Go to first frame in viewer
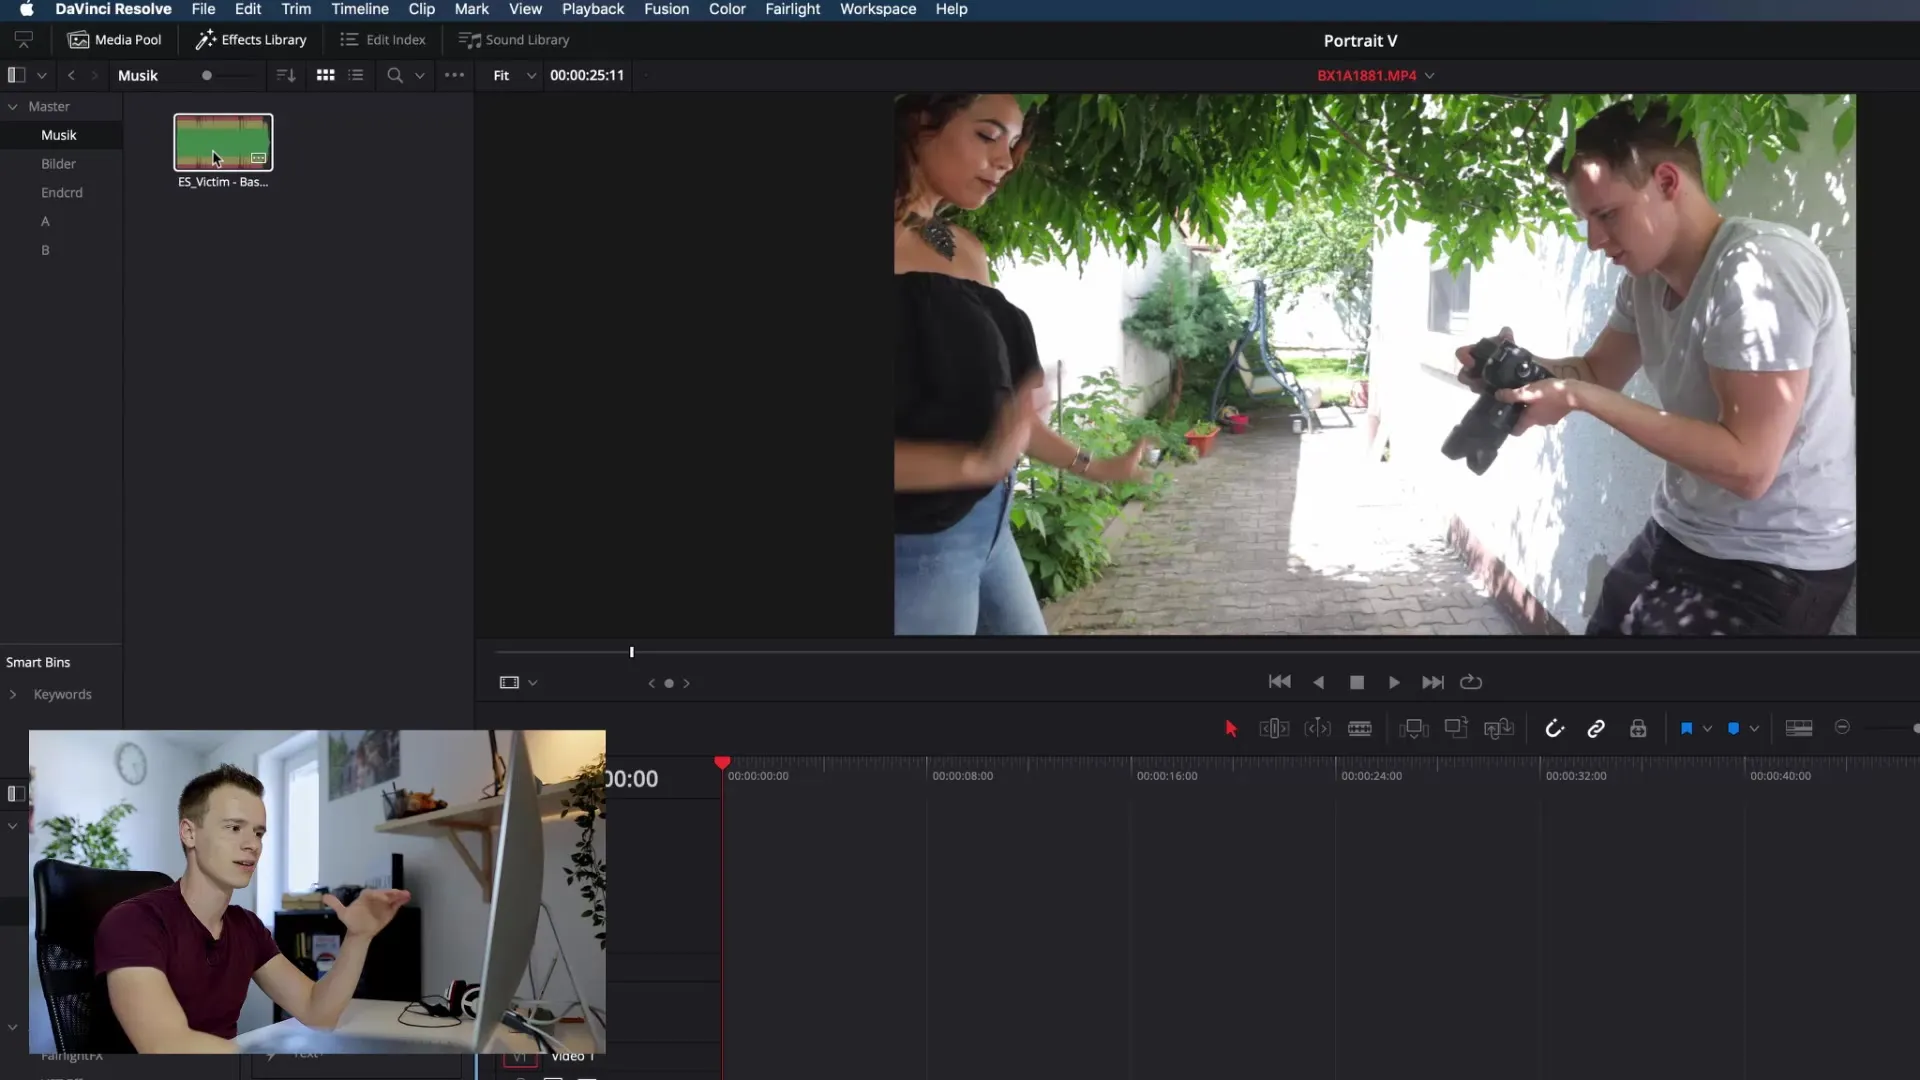1920x1080 pixels. (1279, 682)
